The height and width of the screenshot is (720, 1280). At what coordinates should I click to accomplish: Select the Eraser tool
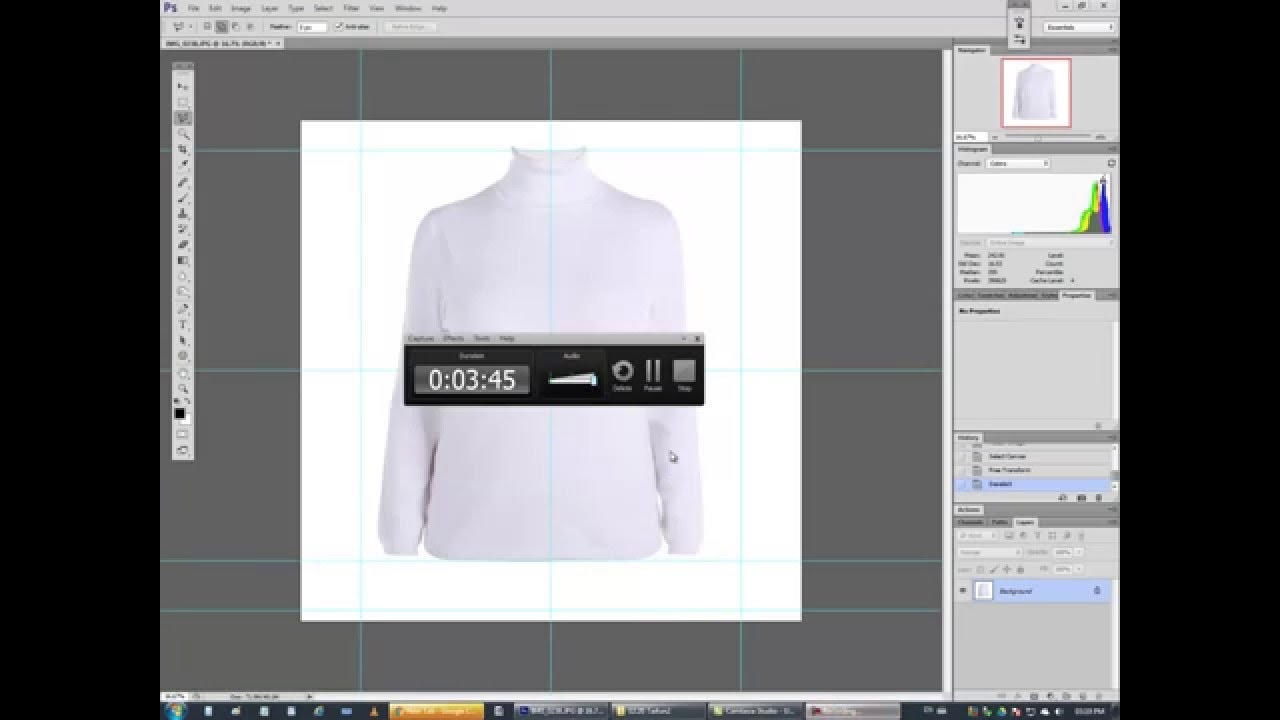pos(183,245)
